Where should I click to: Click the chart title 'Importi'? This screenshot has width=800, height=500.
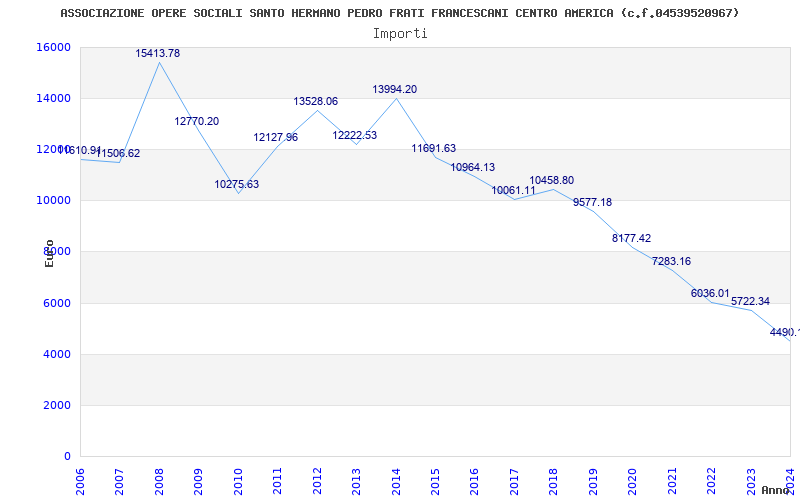[x=400, y=34]
